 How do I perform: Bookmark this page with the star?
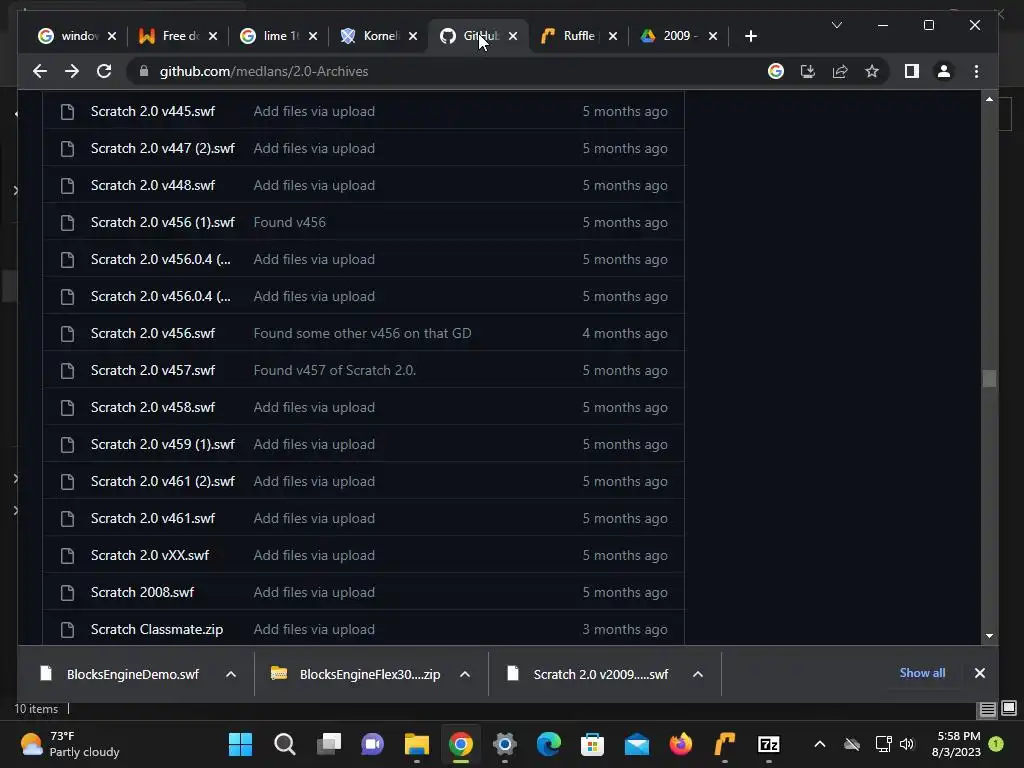(x=872, y=71)
